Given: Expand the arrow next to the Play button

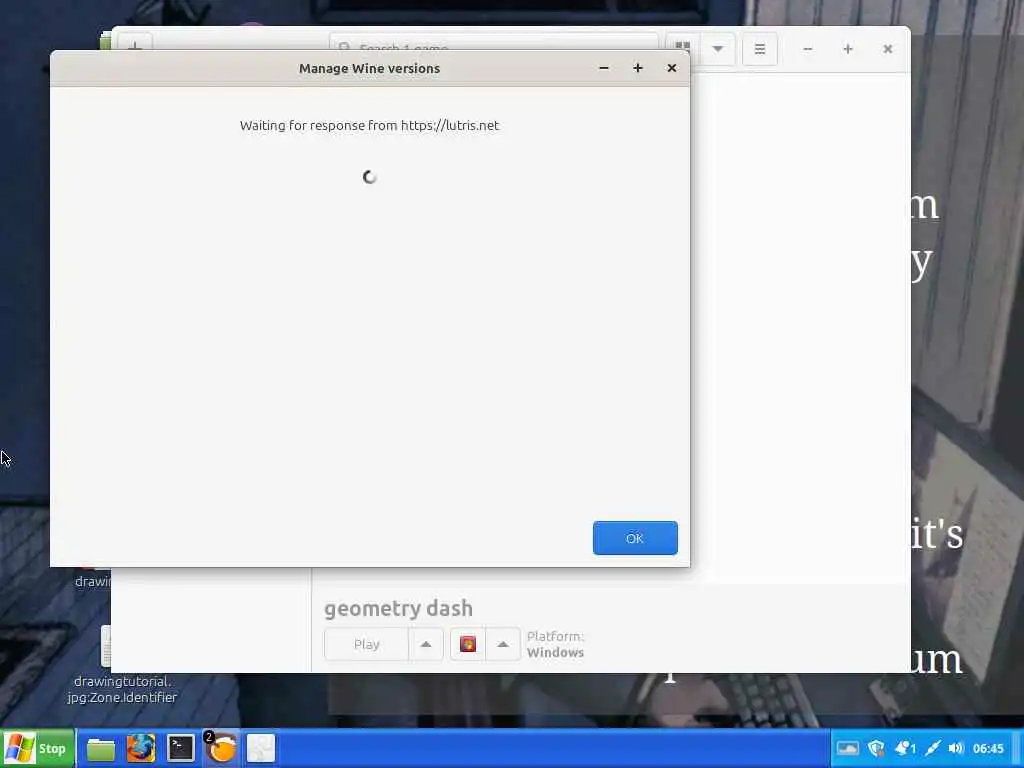Looking at the screenshot, I should [x=426, y=645].
